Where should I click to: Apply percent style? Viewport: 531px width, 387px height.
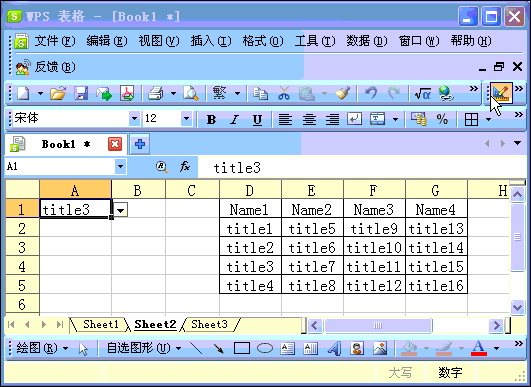442,119
